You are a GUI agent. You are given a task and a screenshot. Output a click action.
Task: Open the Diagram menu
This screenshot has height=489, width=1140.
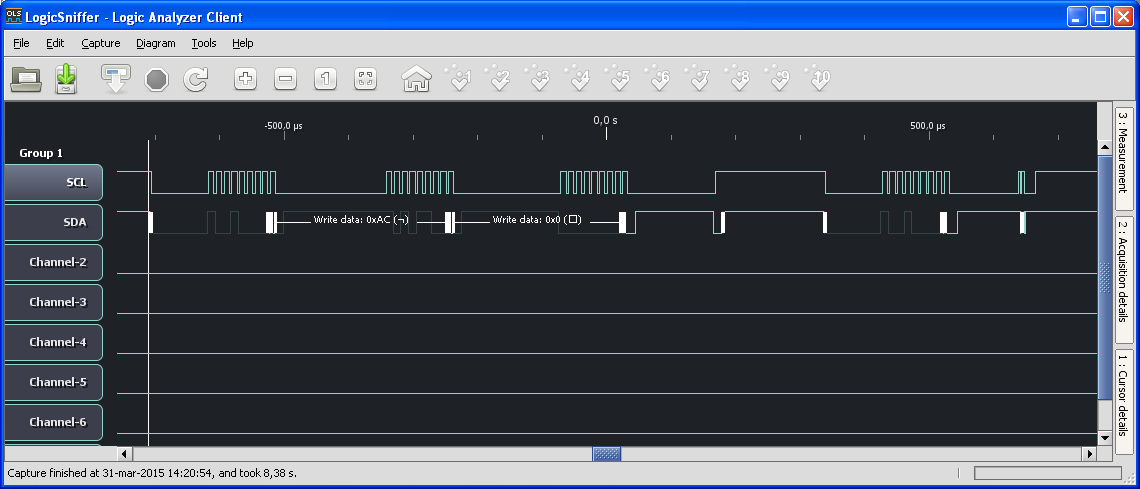(156, 43)
